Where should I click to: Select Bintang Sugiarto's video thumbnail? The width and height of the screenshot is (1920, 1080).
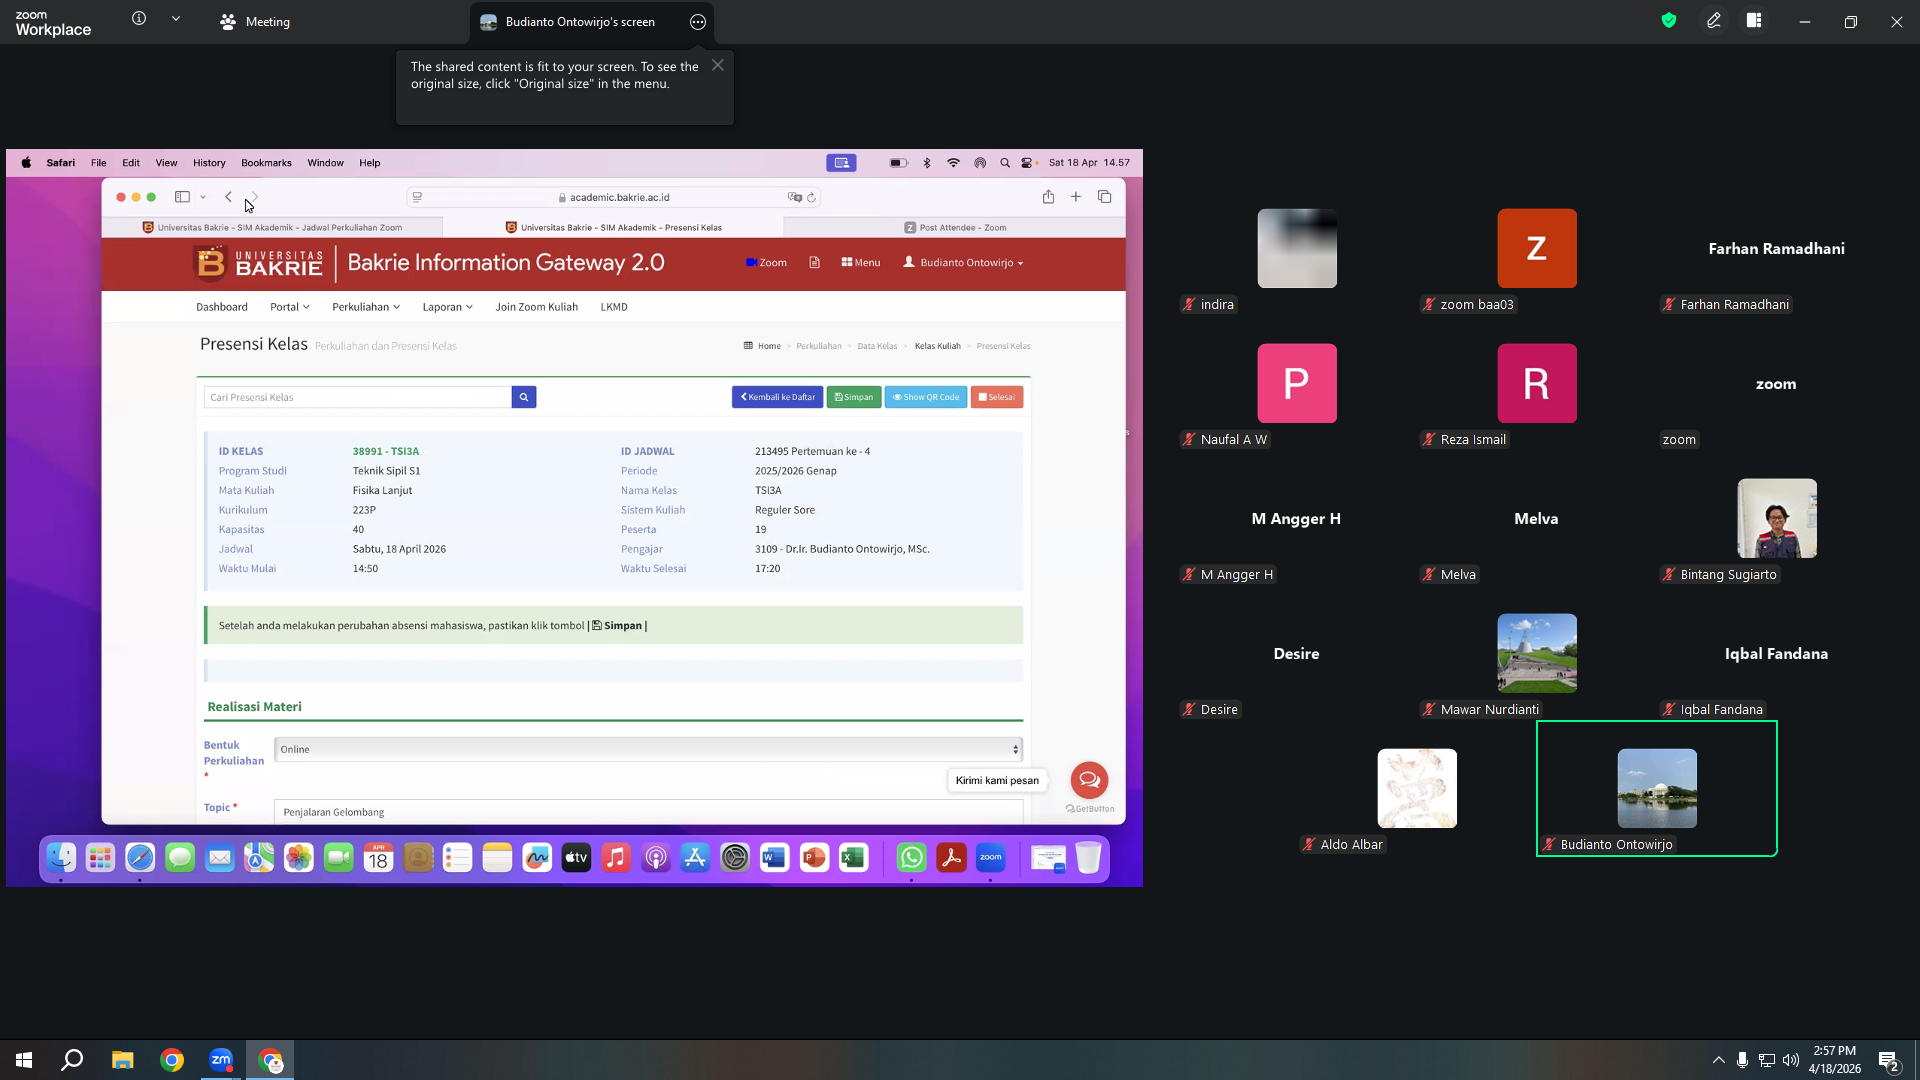point(1777,518)
